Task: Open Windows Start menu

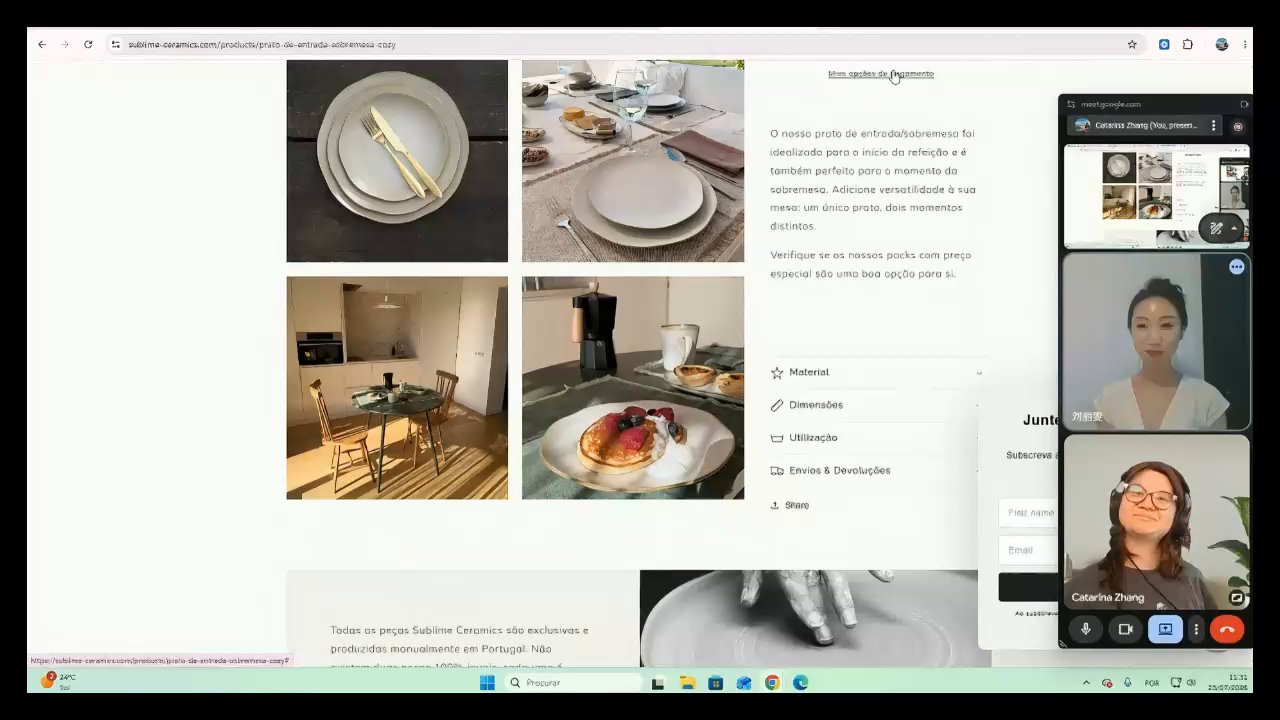Action: click(487, 683)
